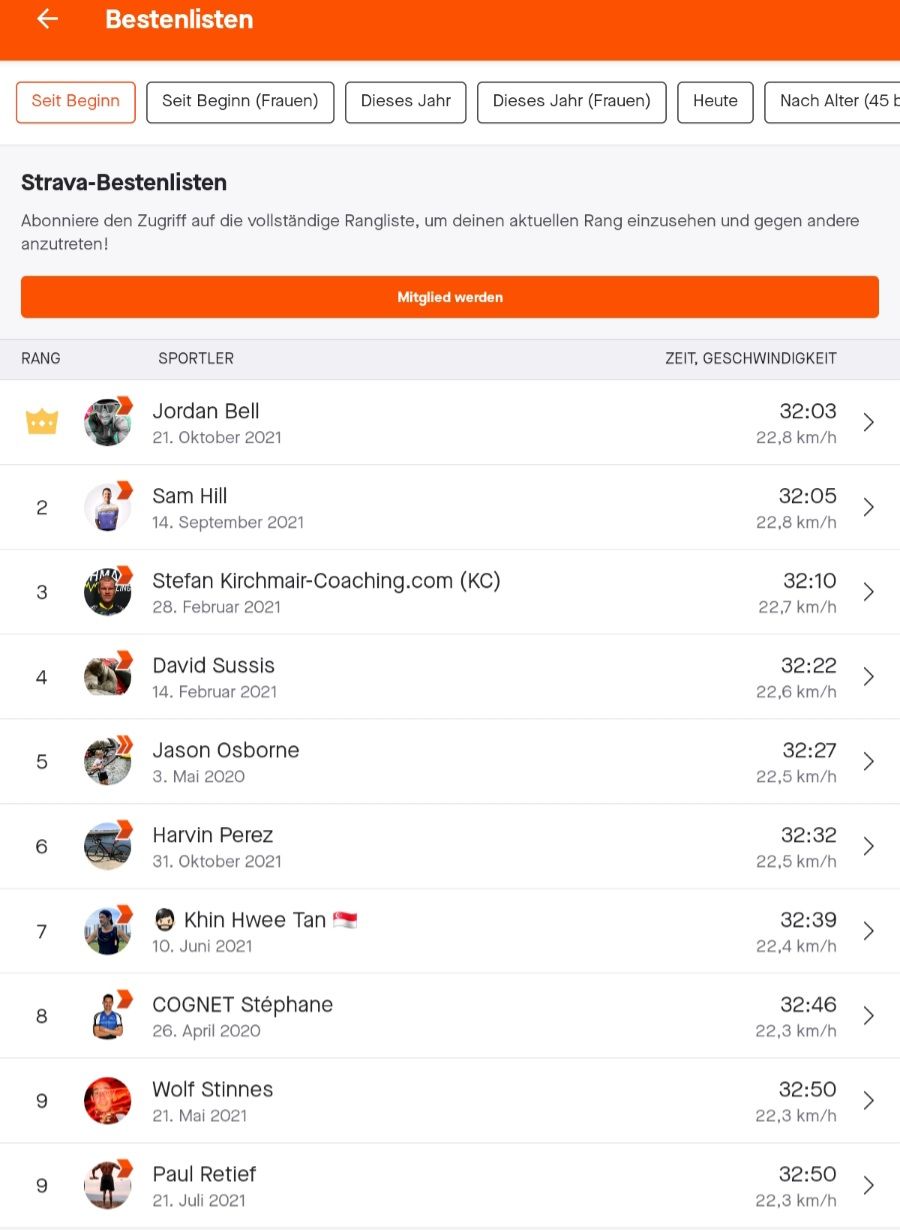Image resolution: width=900 pixels, height=1230 pixels.
Task: Select the "Seit Beginn" filter
Action: [x=76, y=102]
